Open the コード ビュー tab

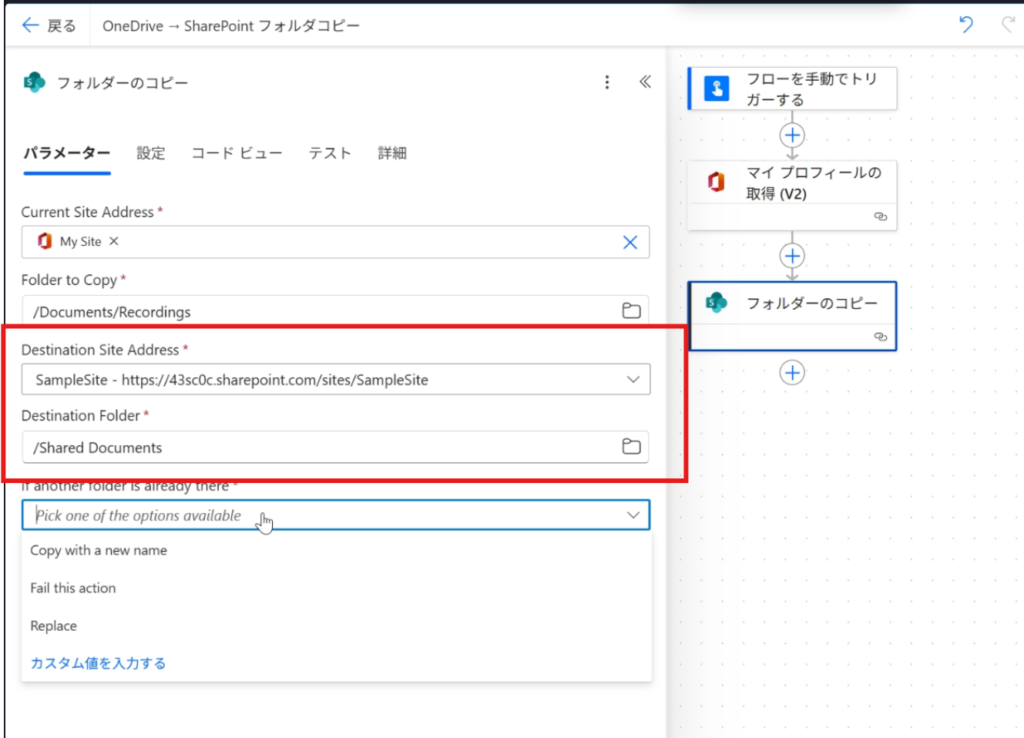[236, 153]
